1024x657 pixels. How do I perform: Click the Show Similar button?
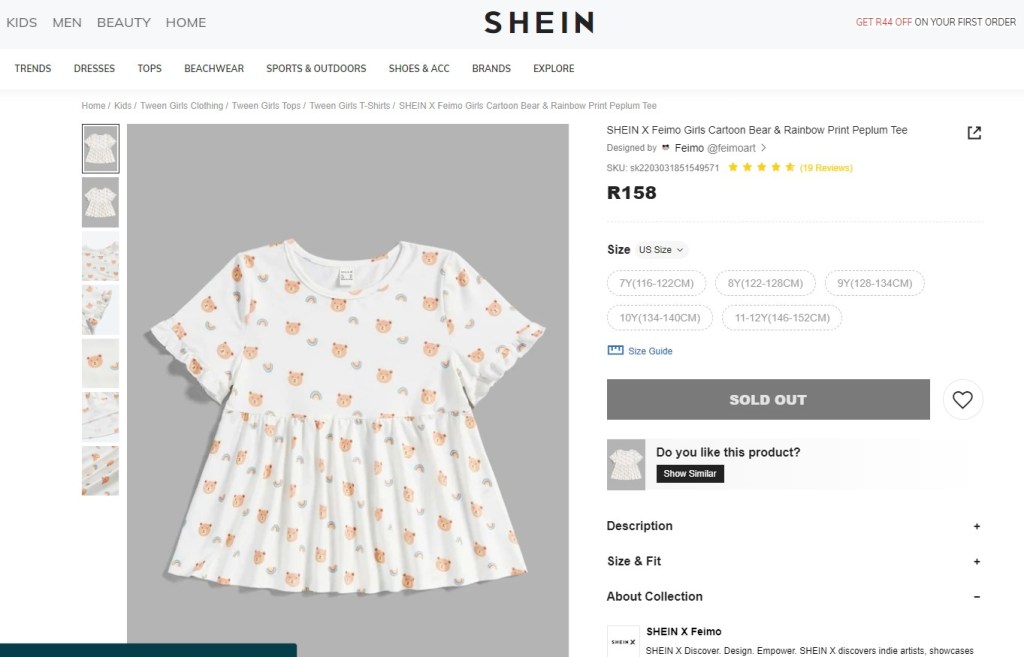pyautogui.click(x=690, y=474)
